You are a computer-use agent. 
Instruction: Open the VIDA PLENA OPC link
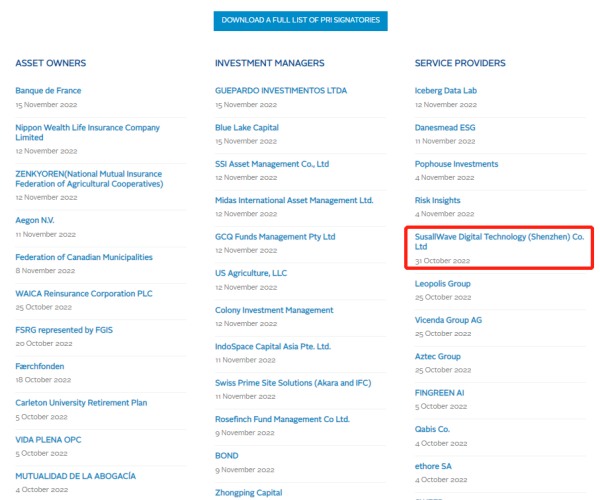pyautogui.click(x=48, y=440)
